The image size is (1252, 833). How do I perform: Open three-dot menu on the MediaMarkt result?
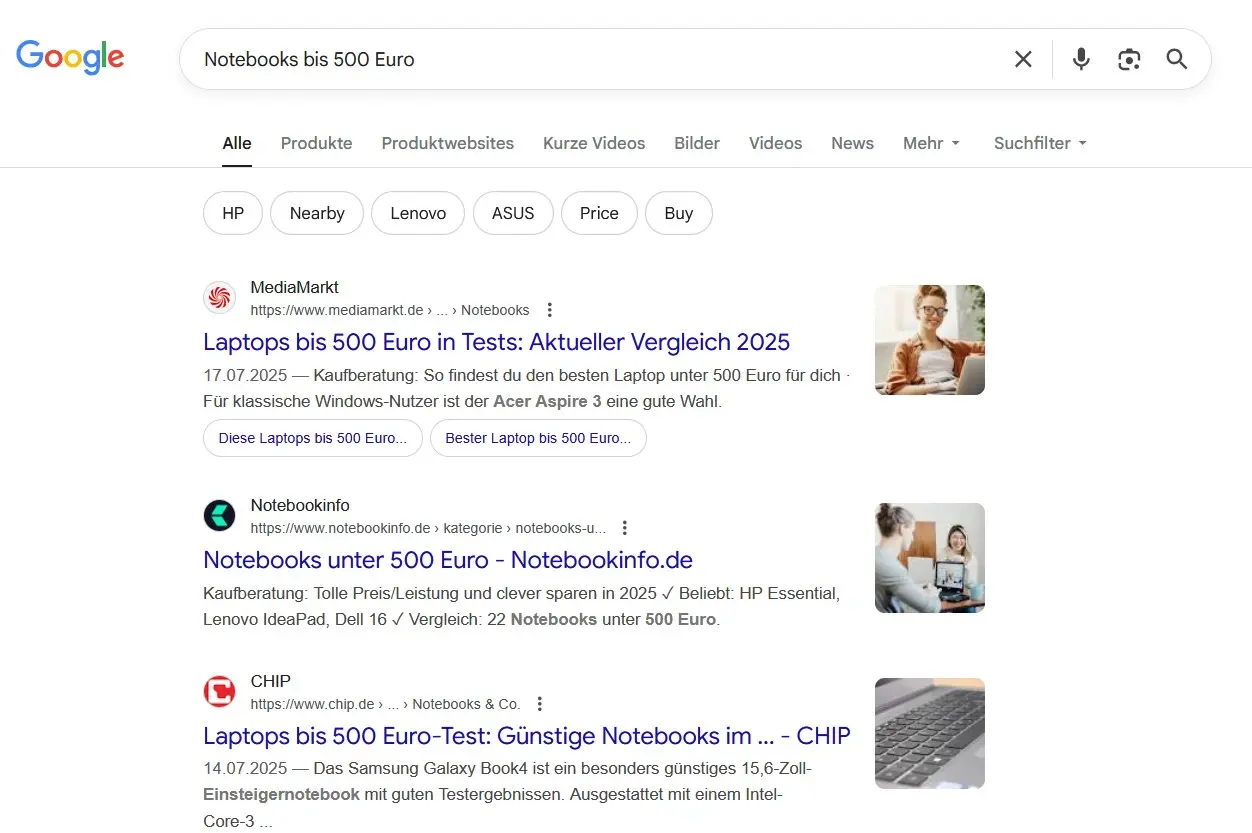(550, 310)
